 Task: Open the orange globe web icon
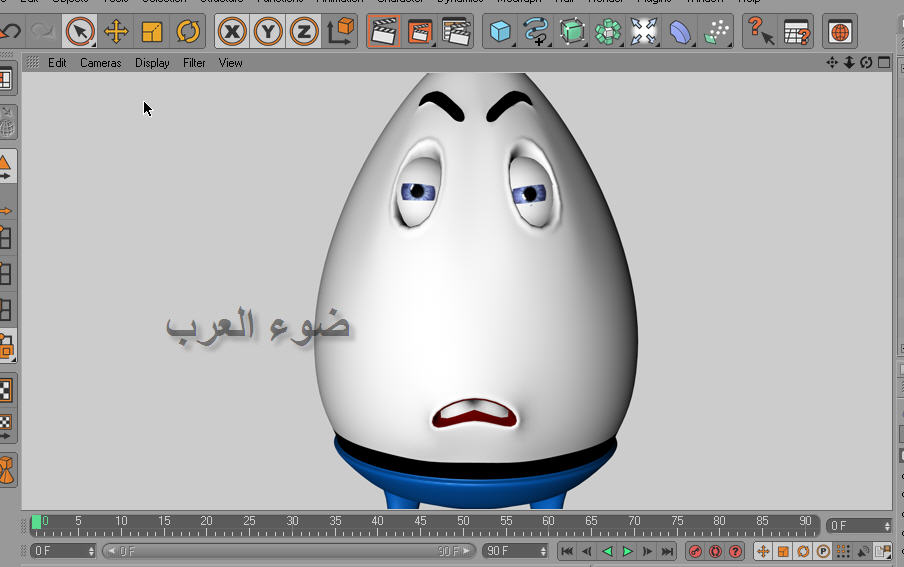[840, 31]
